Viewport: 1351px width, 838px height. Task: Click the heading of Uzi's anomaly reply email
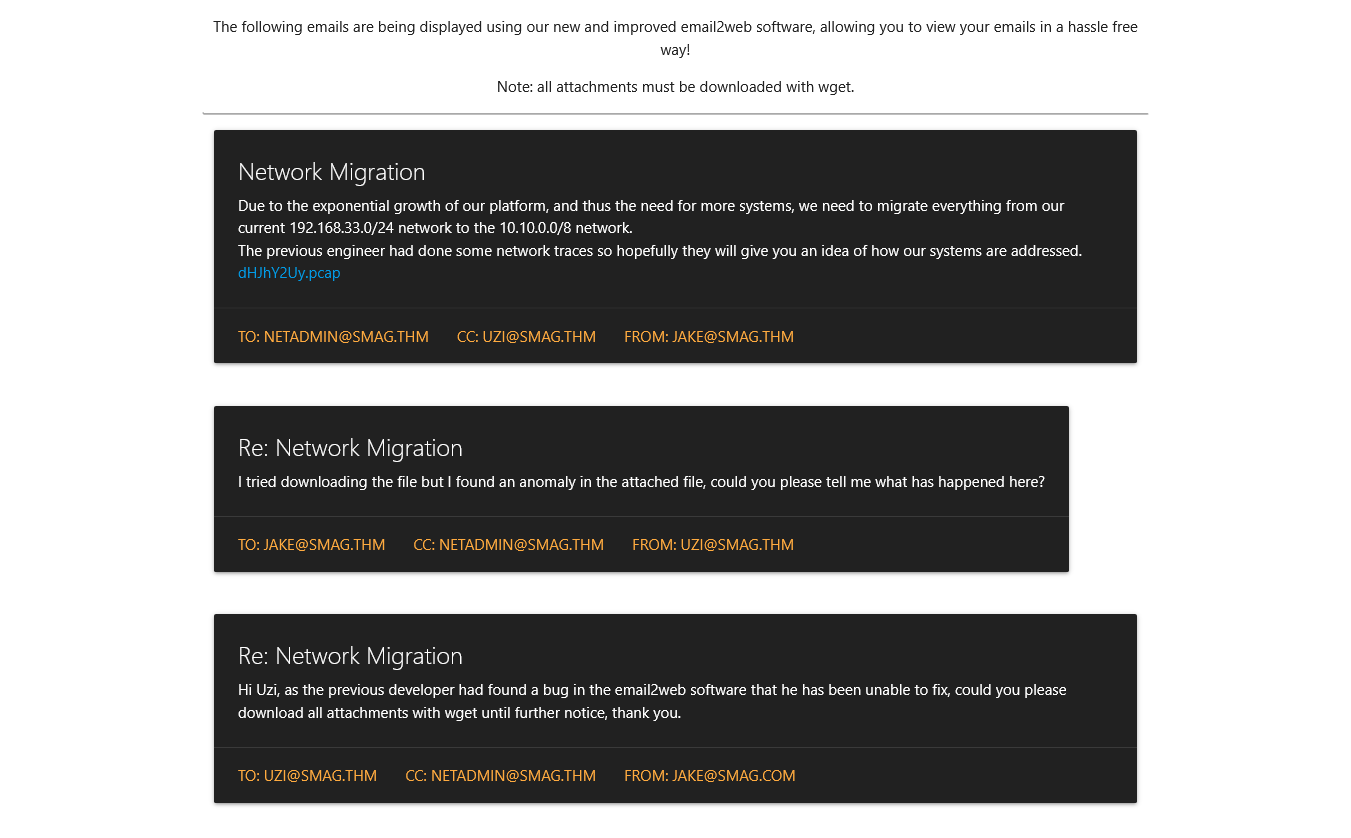(x=350, y=448)
